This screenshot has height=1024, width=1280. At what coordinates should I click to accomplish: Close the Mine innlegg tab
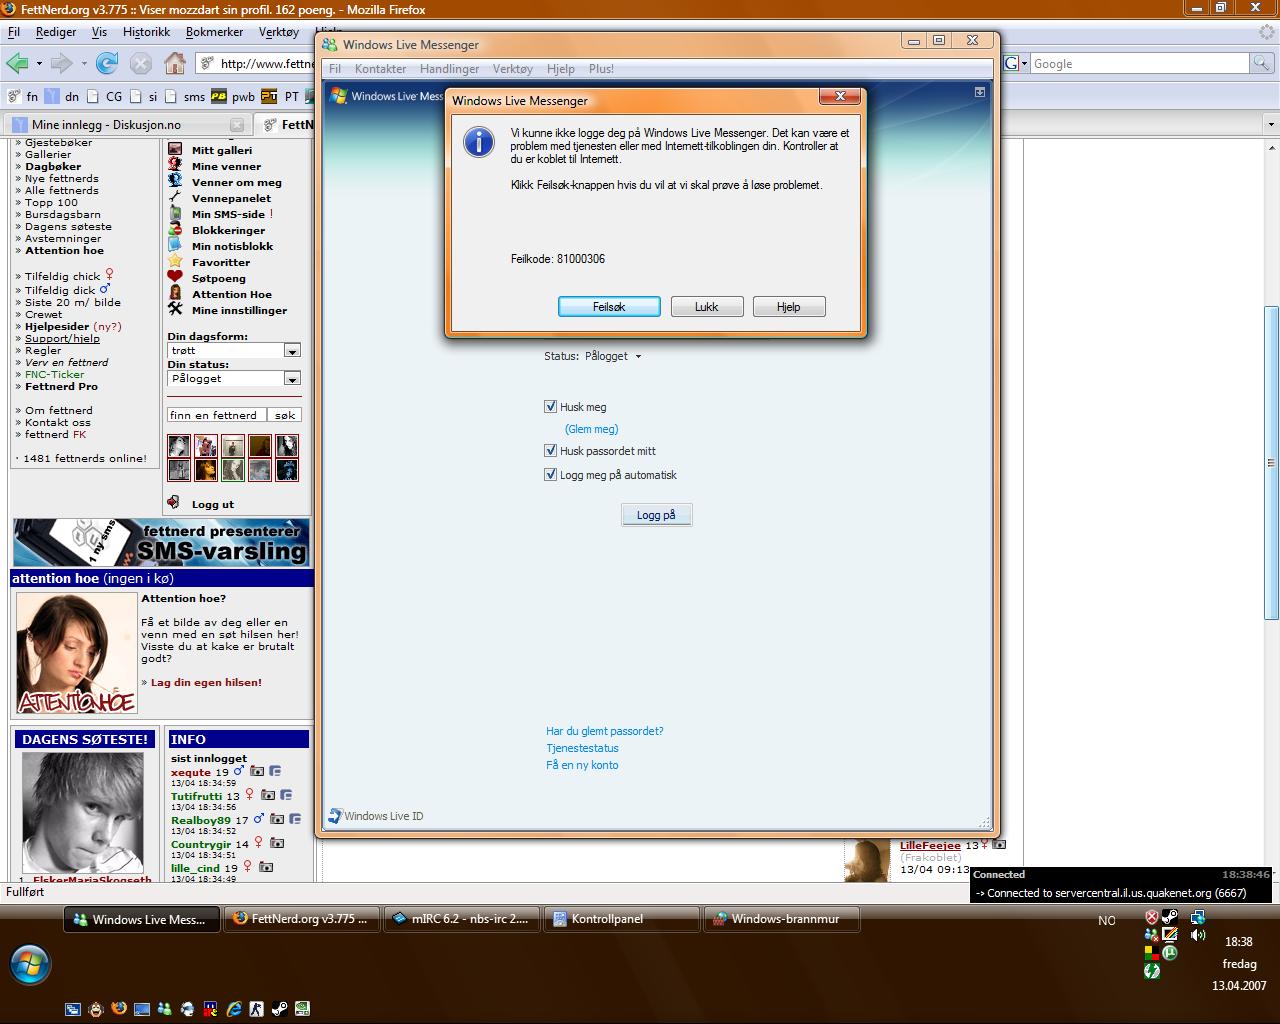point(237,125)
